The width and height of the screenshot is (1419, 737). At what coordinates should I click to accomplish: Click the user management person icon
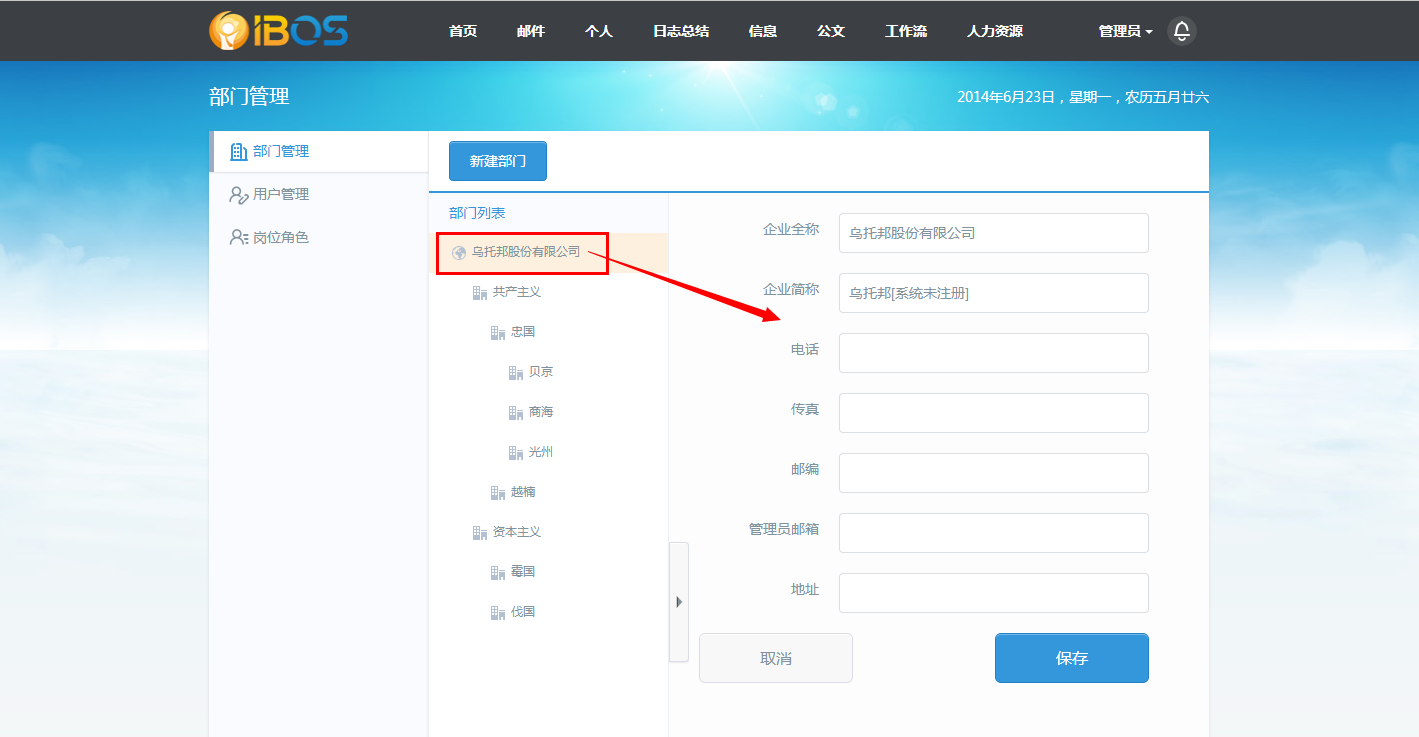(x=238, y=195)
